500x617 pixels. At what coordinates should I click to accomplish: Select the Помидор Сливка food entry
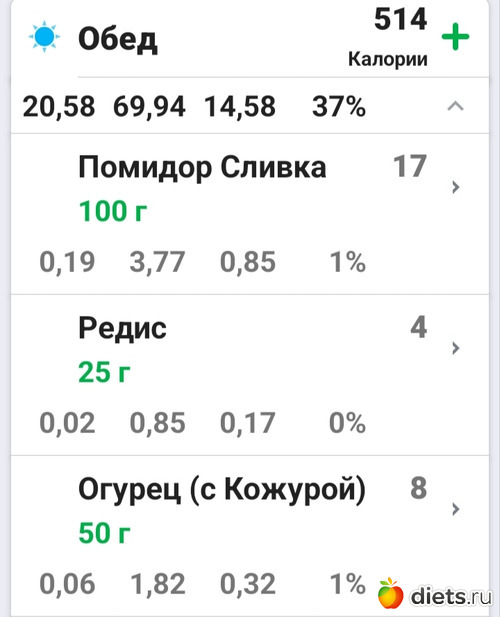[x=250, y=214]
